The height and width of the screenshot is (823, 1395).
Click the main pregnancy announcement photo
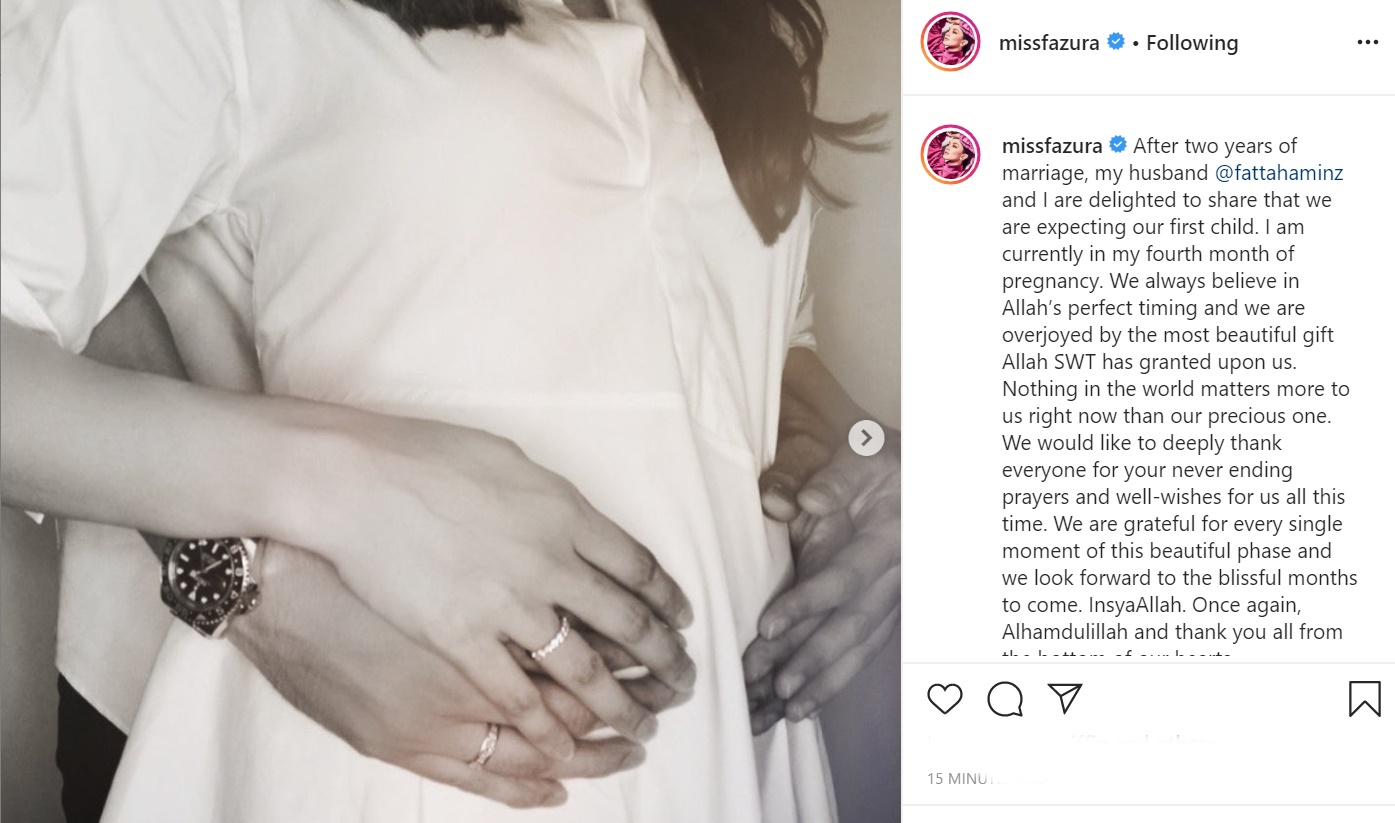450,411
